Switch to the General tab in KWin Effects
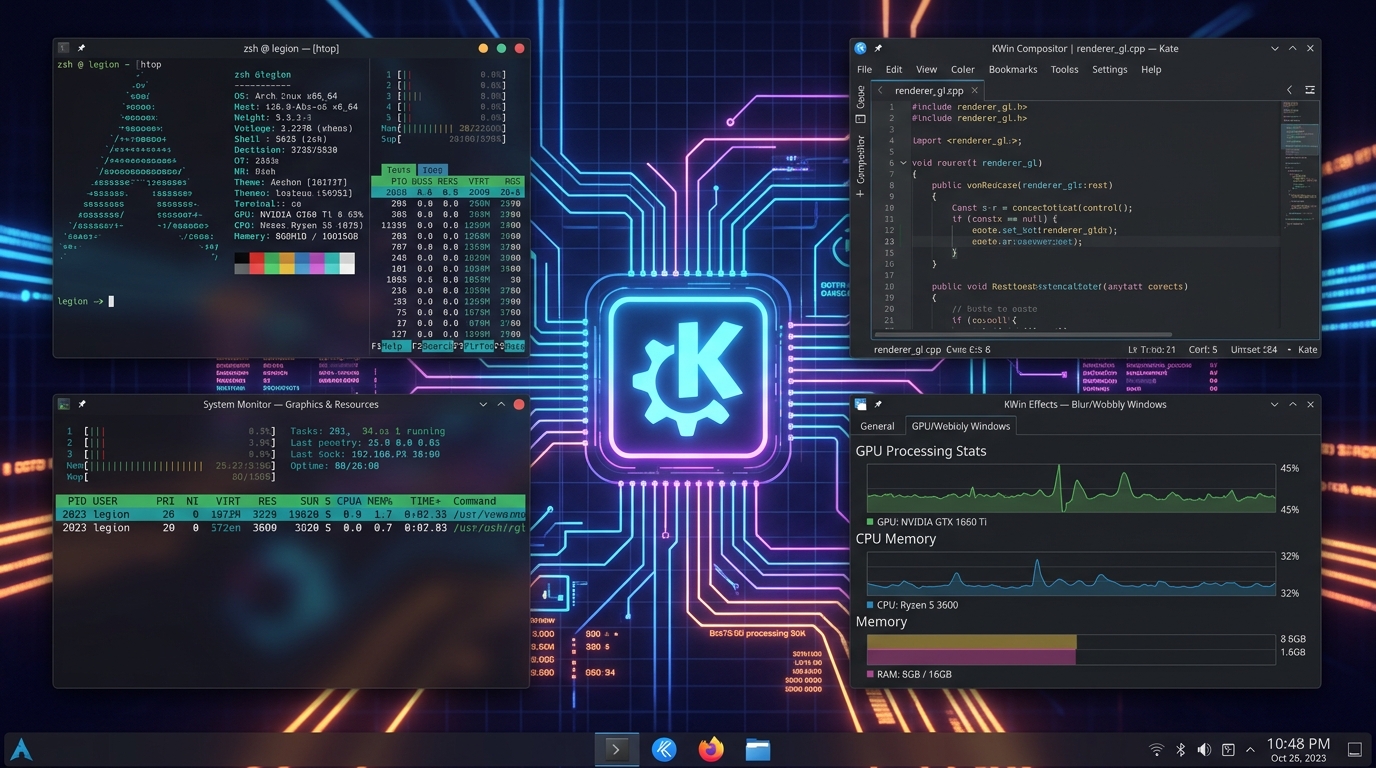 click(877, 426)
